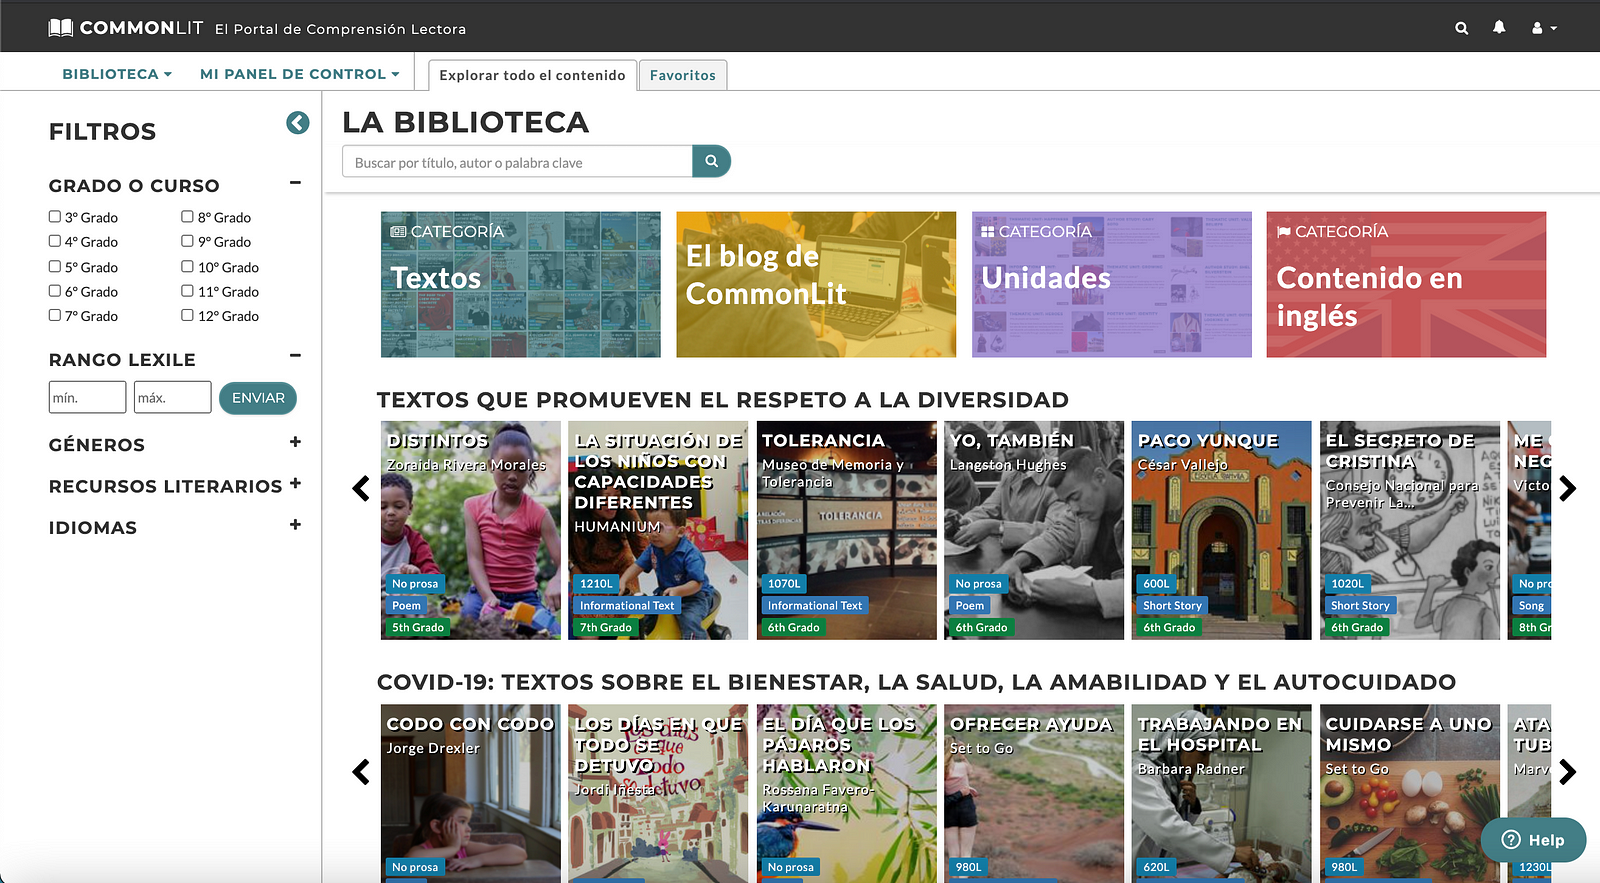1600x883 pixels.
Task: Open the Textos category tile
Action: click(521, 284)
